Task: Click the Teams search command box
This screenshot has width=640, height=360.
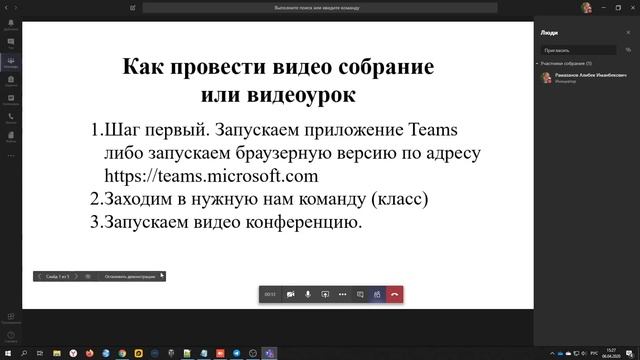Action: coord(320,7)
